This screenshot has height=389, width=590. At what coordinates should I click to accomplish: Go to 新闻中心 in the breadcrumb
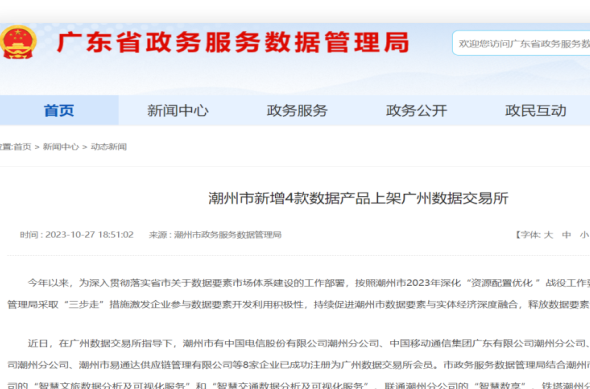point(61,147)
